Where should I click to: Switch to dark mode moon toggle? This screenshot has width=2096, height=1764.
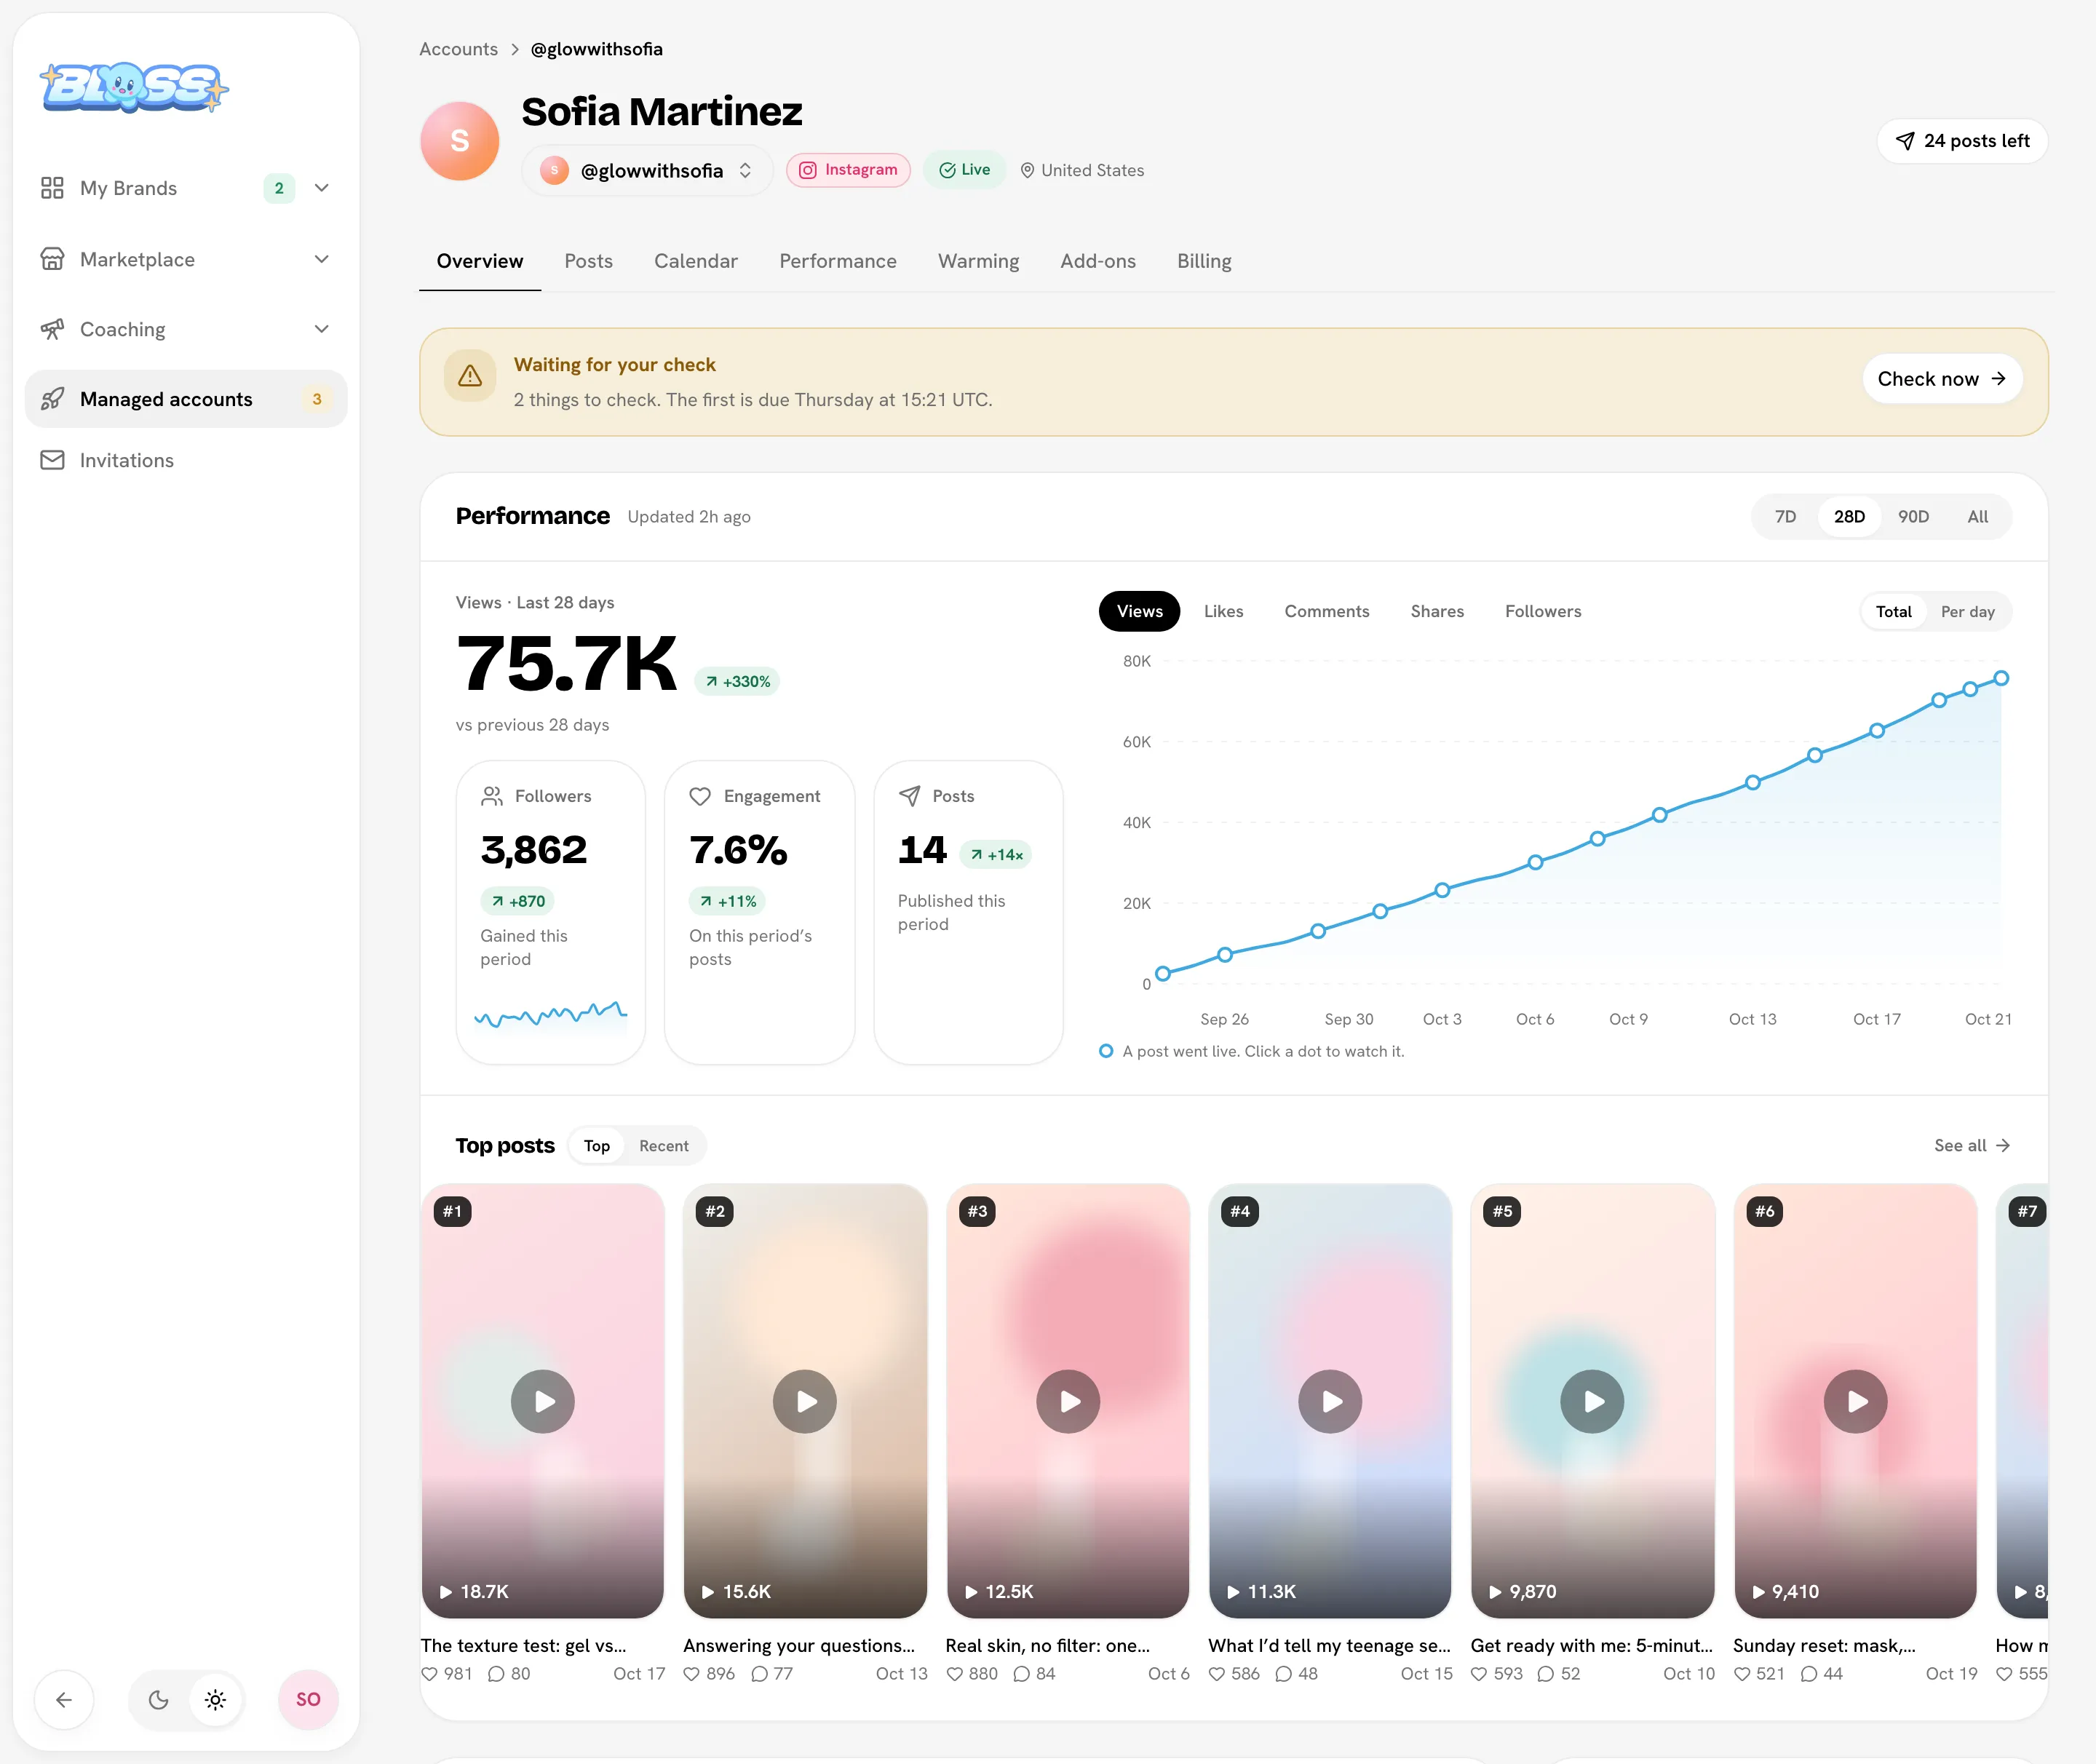158,1699
